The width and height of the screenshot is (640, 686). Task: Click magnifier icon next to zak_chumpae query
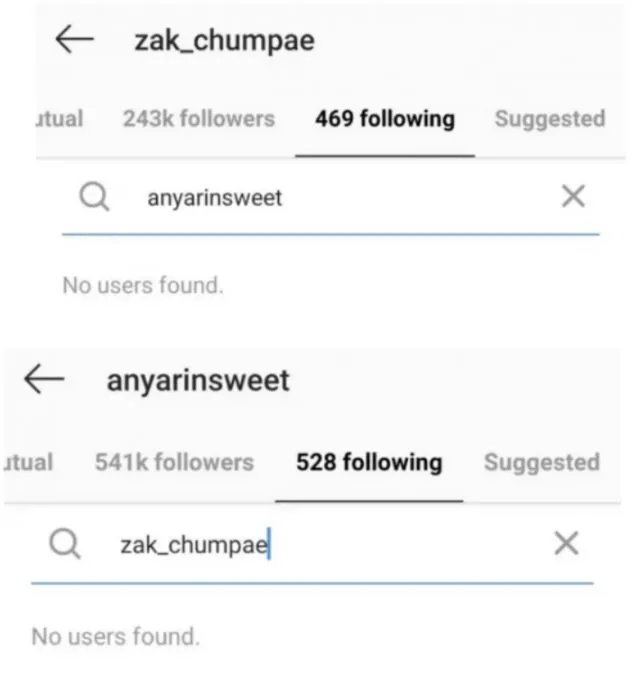point(65,543)
